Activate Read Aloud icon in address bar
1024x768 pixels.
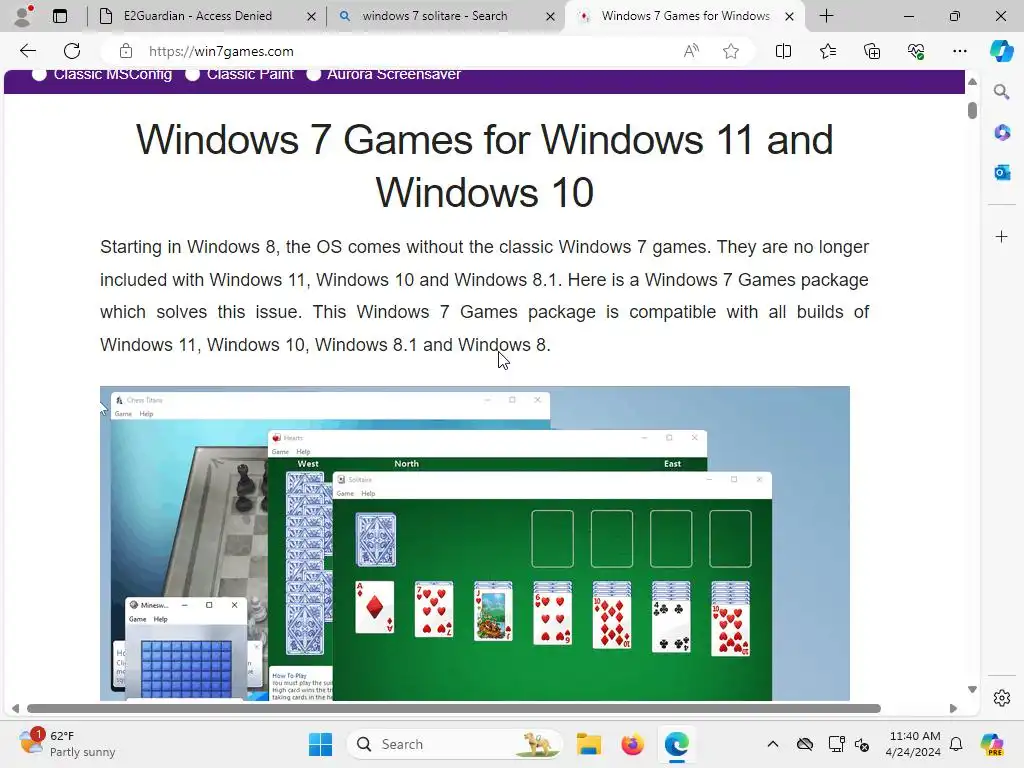tap(691, 51)
